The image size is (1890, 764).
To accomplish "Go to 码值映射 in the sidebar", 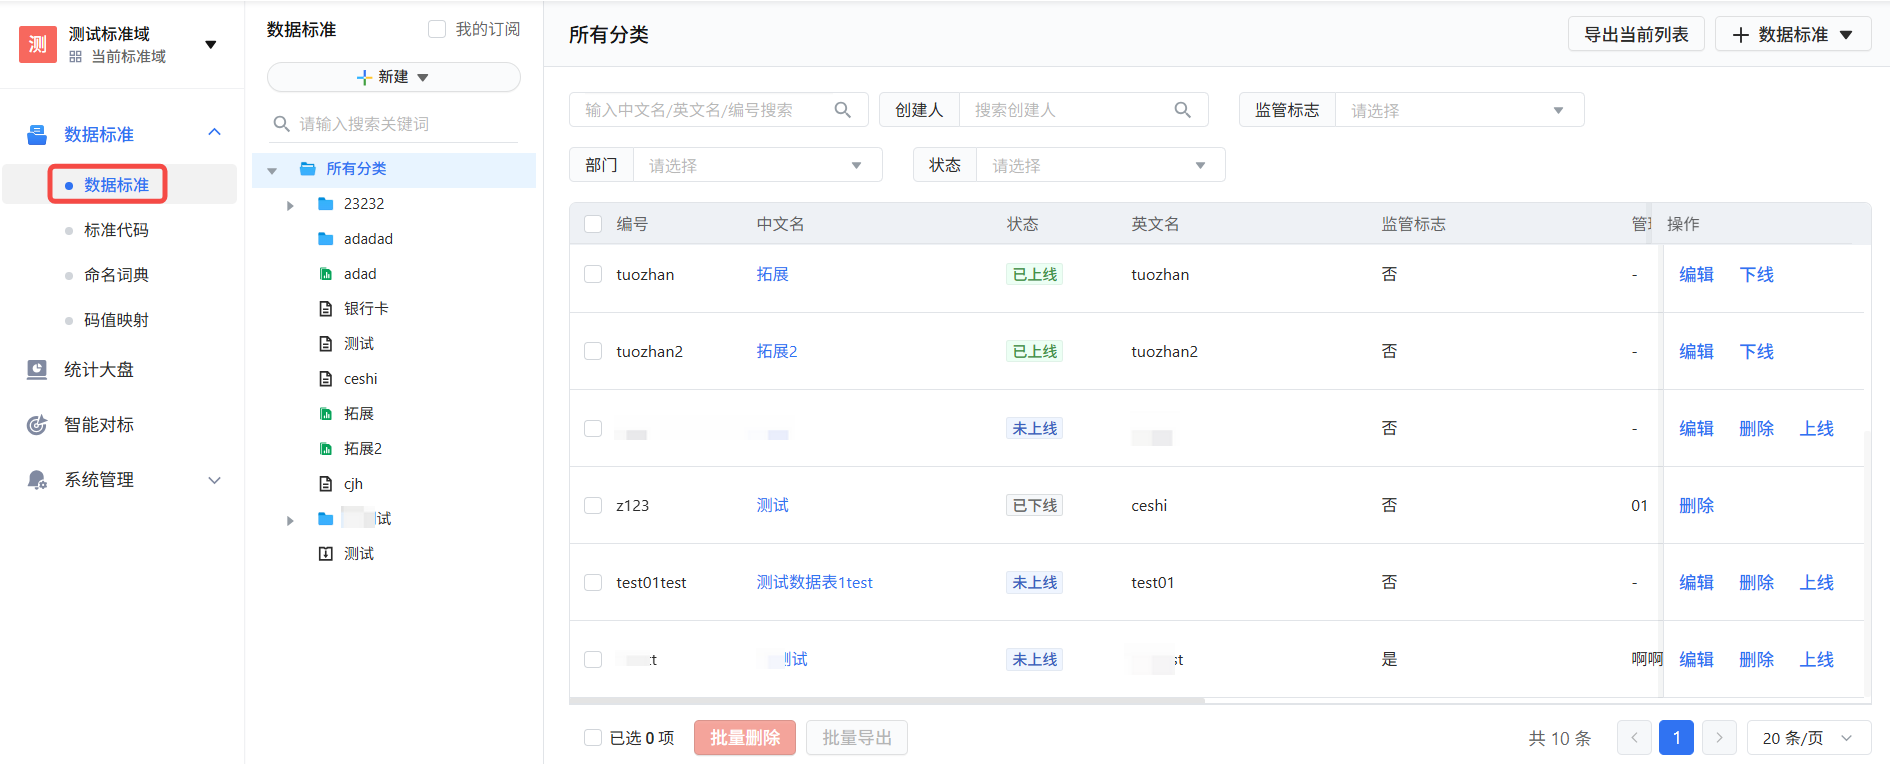I will tap(116, 320).
